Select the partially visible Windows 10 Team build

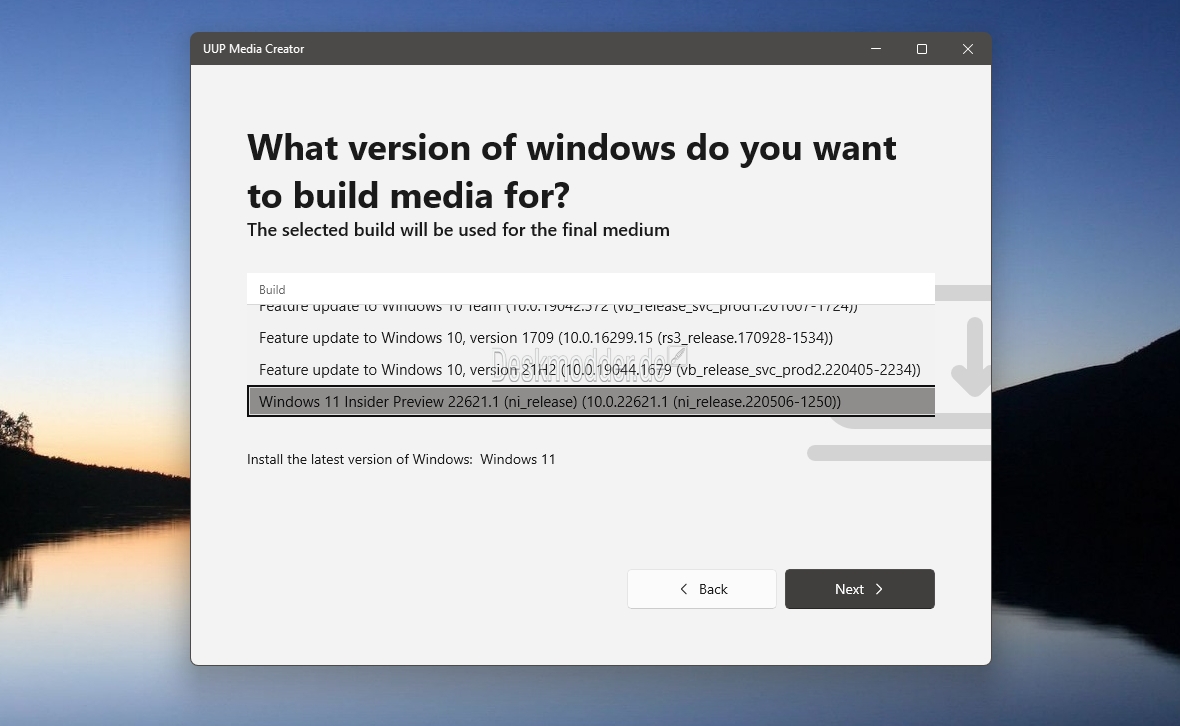591,309
